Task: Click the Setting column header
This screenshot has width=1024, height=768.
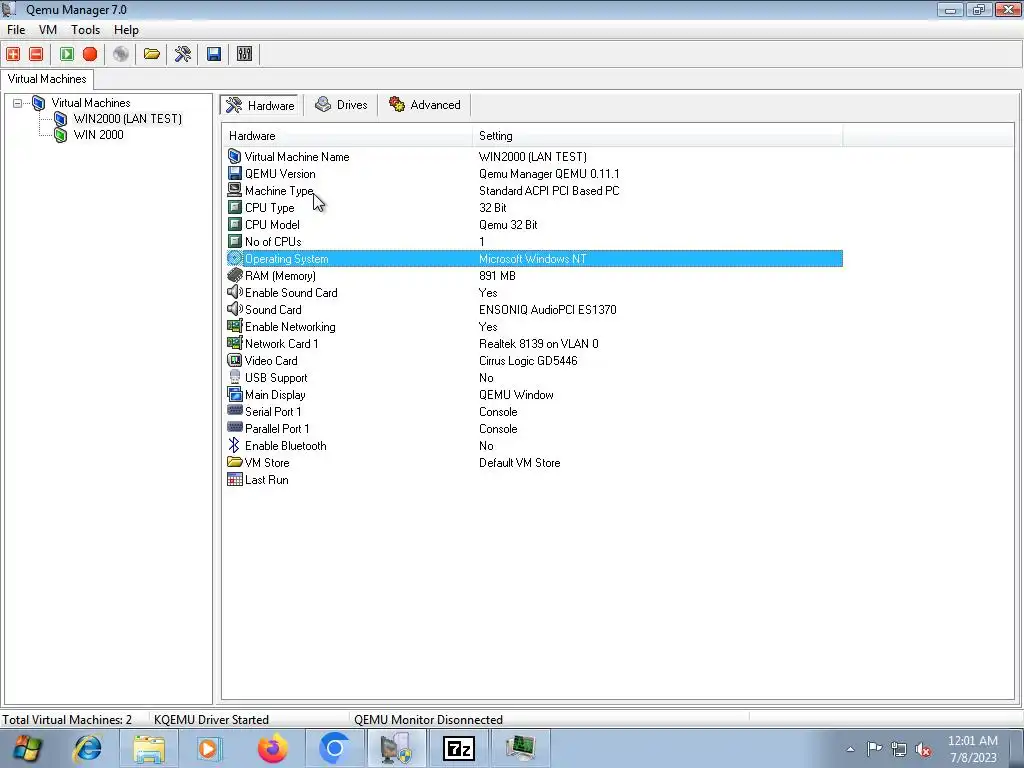Action: (658, 136)
